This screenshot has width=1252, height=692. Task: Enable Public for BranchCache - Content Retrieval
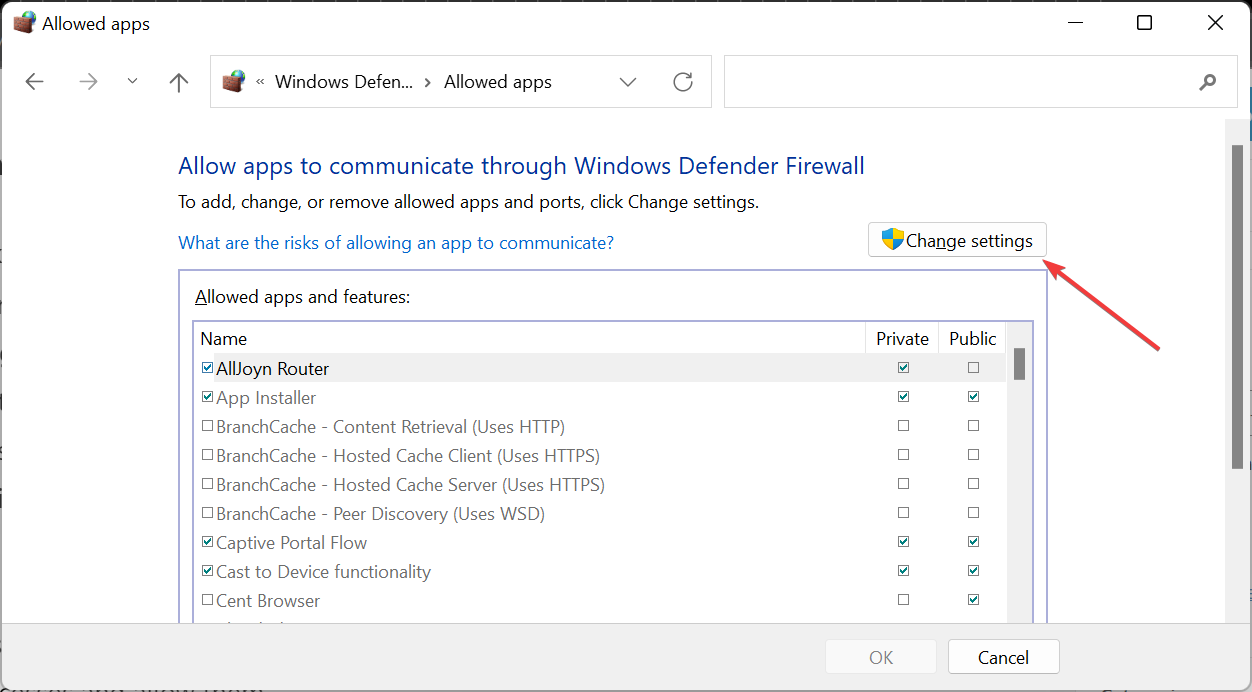click(x=973, y=426)
